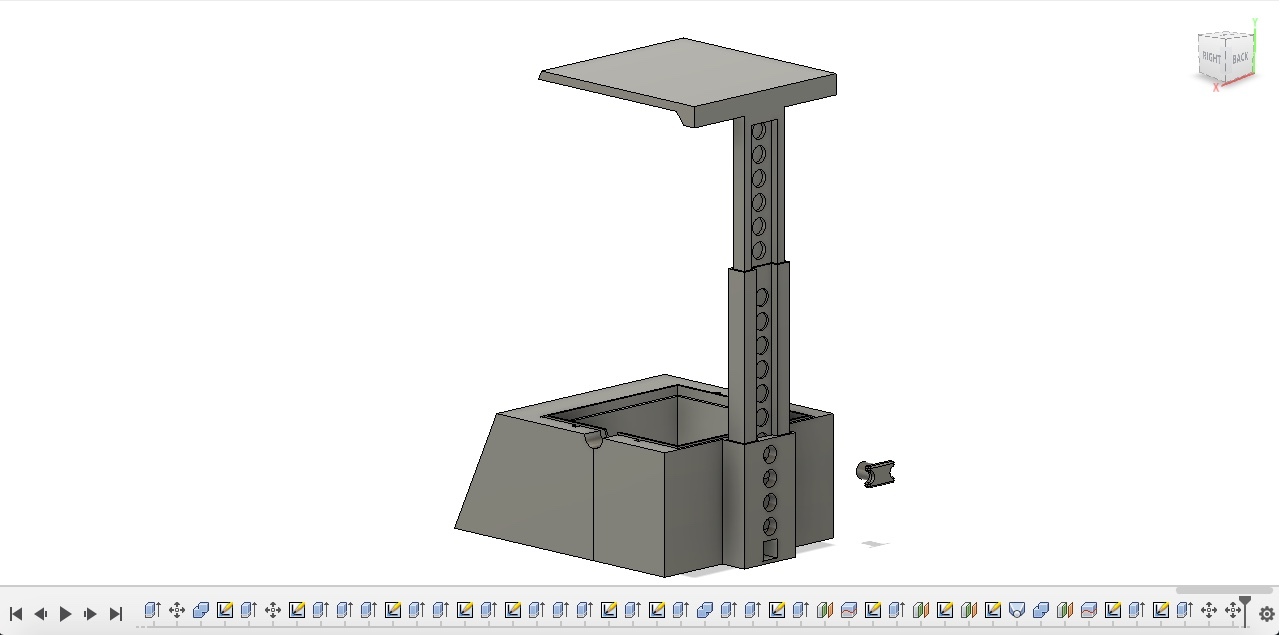
Task: Select the last Extrude feature in timeline
Action: 1185,610
